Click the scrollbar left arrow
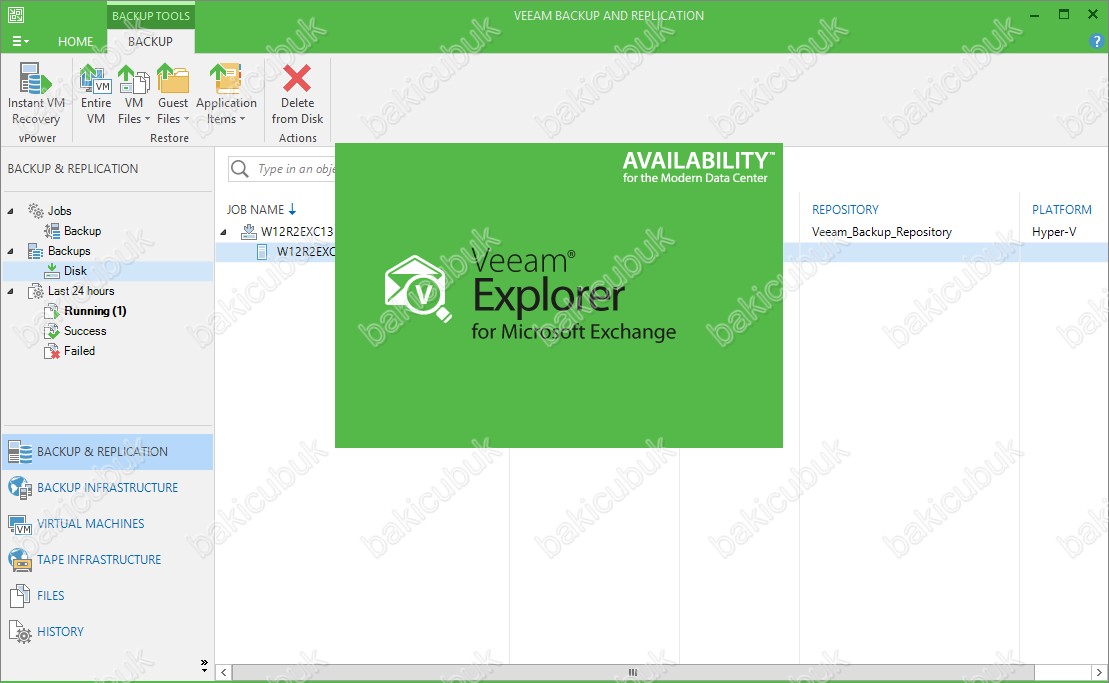 point(223,672)
